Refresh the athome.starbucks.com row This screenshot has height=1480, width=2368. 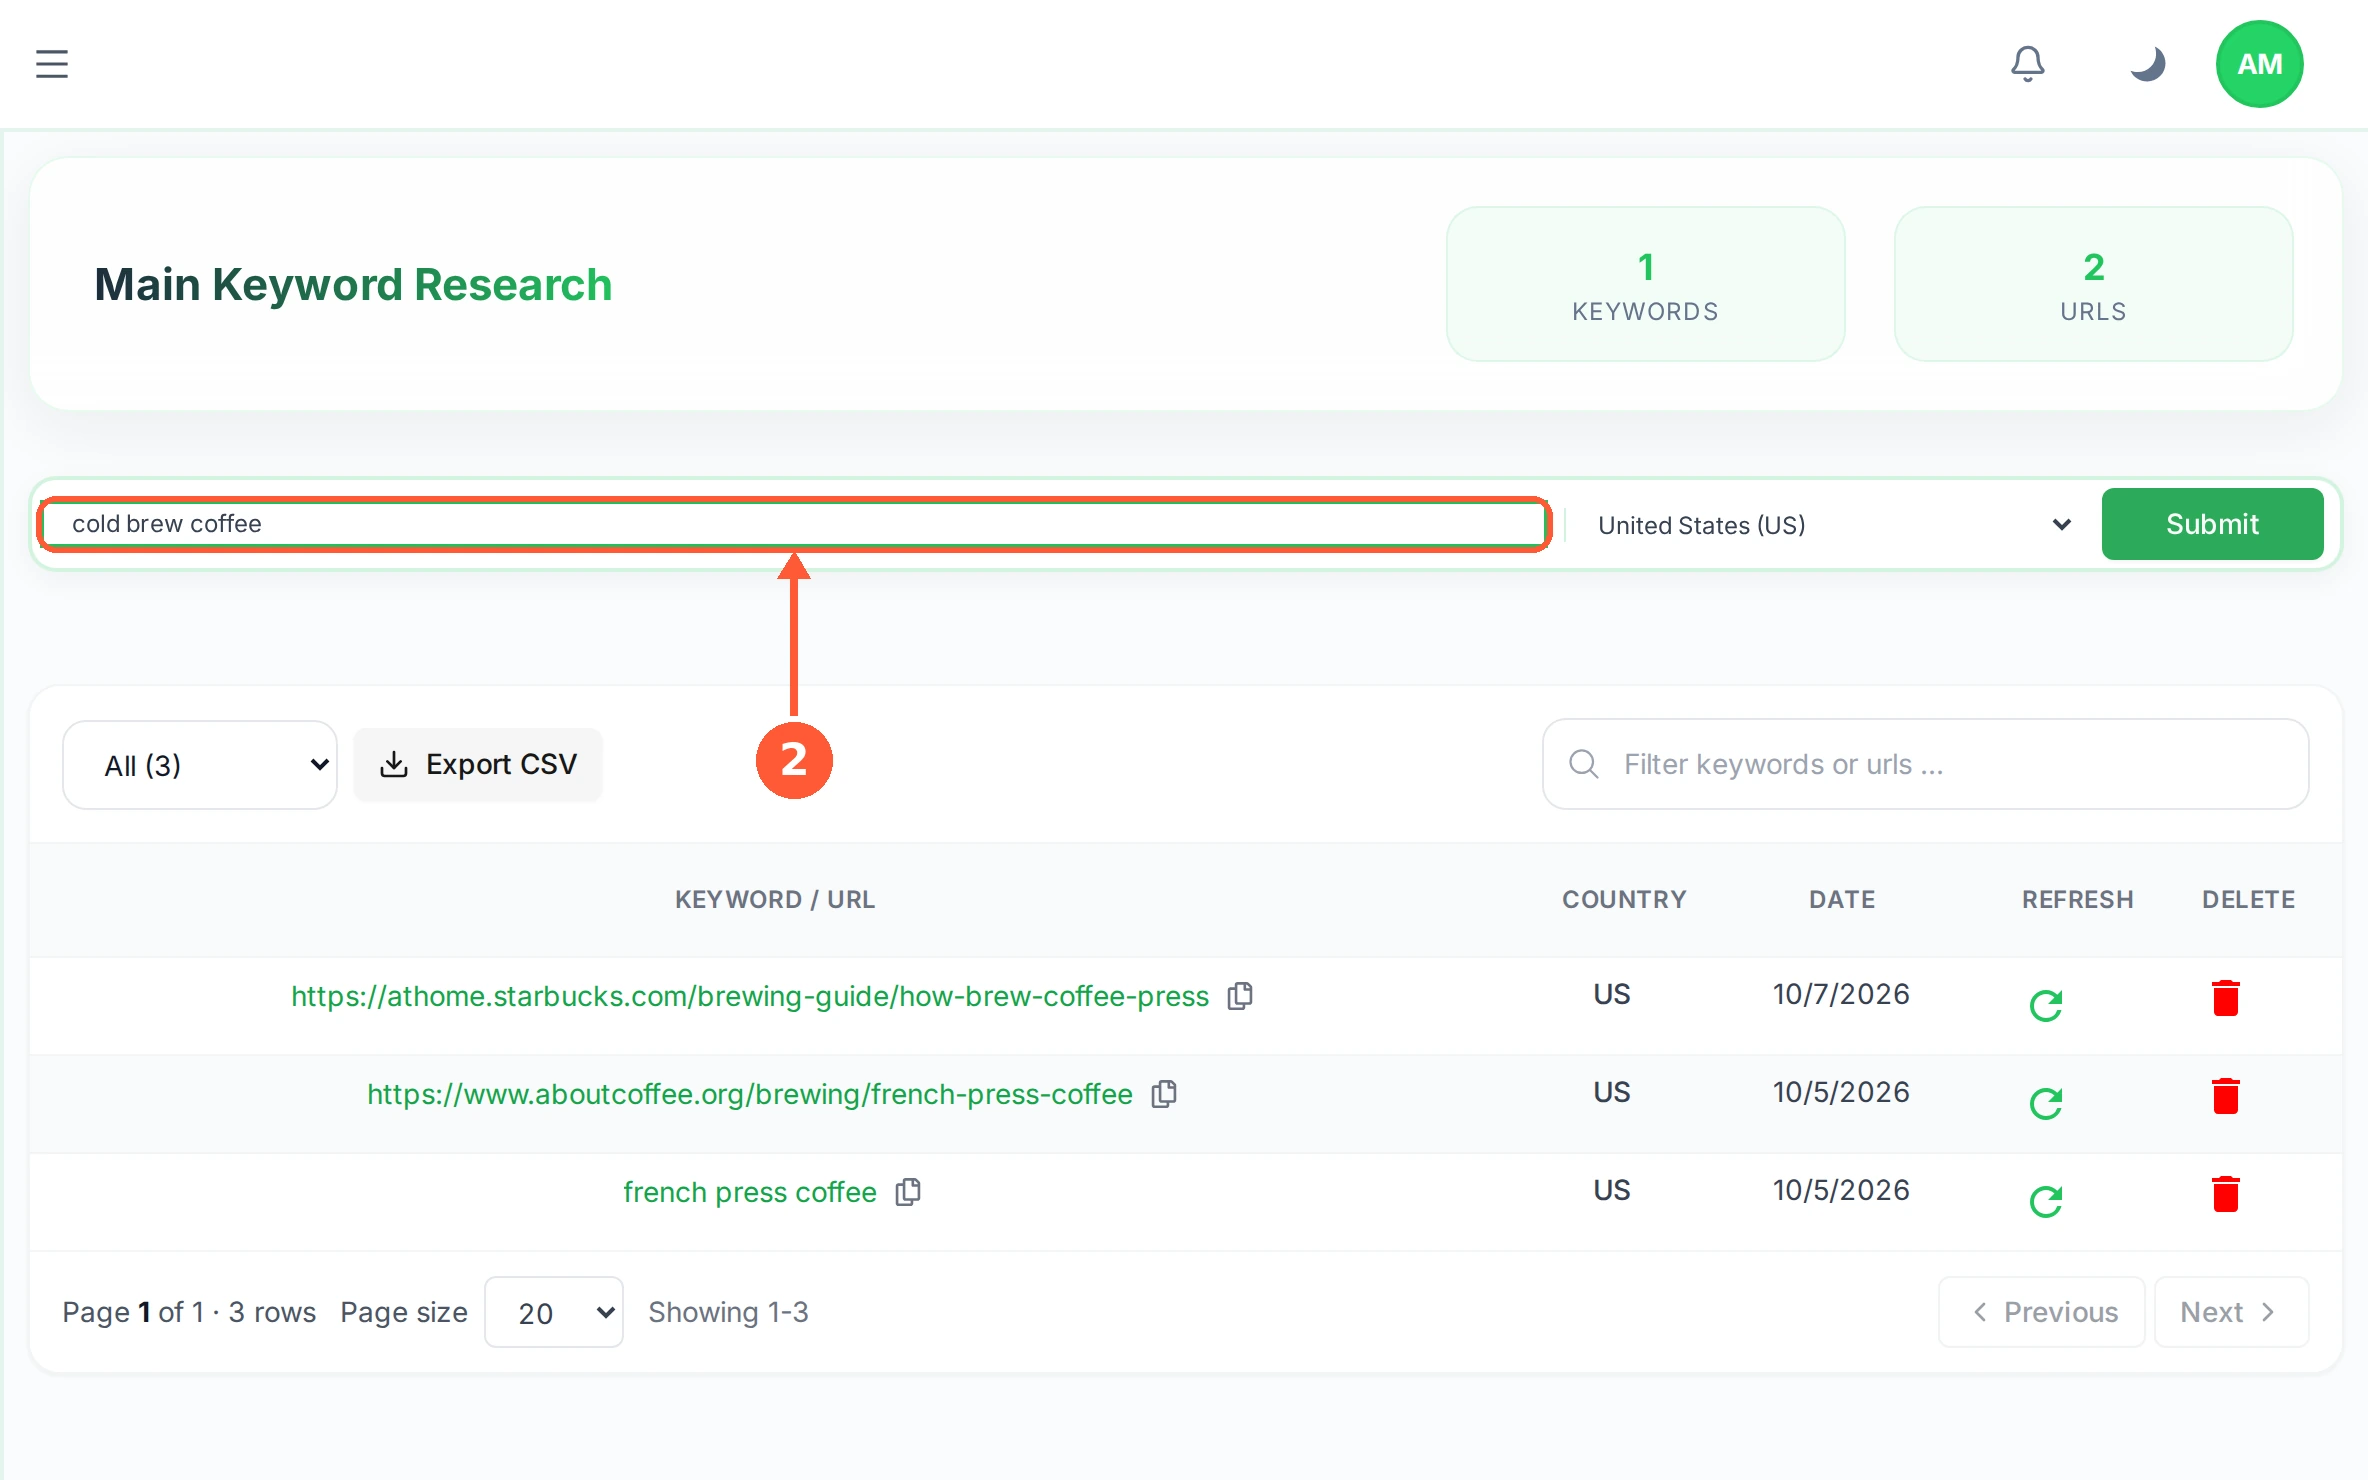2046,1005
